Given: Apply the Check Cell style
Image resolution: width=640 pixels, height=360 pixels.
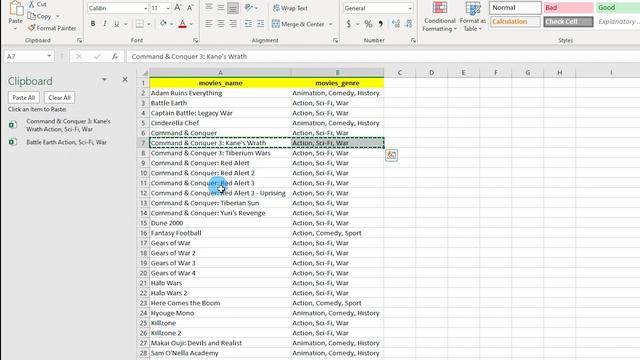Looking at the screenshot, I should [568, 22].
